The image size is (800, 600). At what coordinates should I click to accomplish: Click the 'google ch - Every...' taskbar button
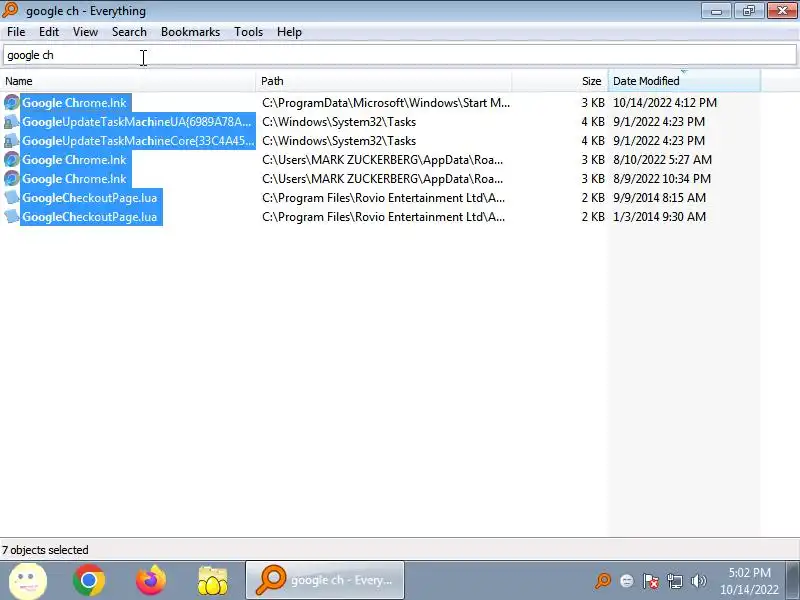(x=325, y=581)
